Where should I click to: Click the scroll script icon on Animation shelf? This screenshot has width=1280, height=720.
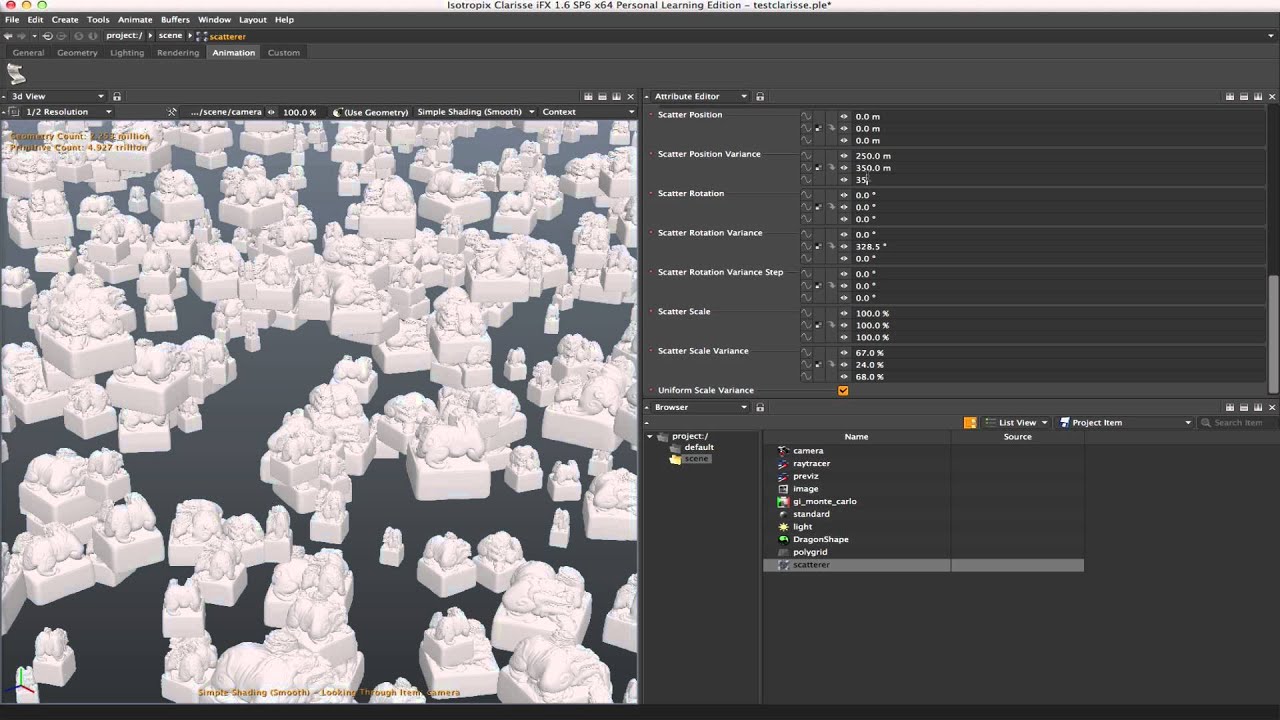[x=16, y=74]
